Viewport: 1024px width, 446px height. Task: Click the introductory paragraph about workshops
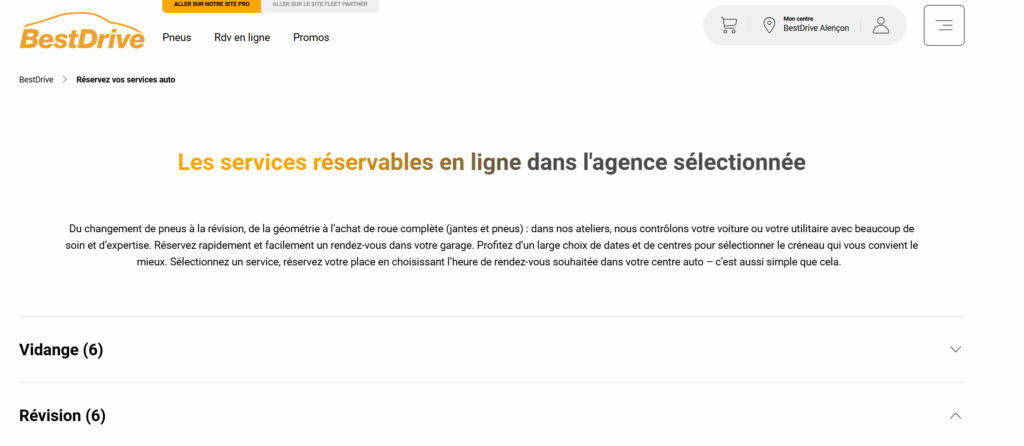(x=491, y=245)
